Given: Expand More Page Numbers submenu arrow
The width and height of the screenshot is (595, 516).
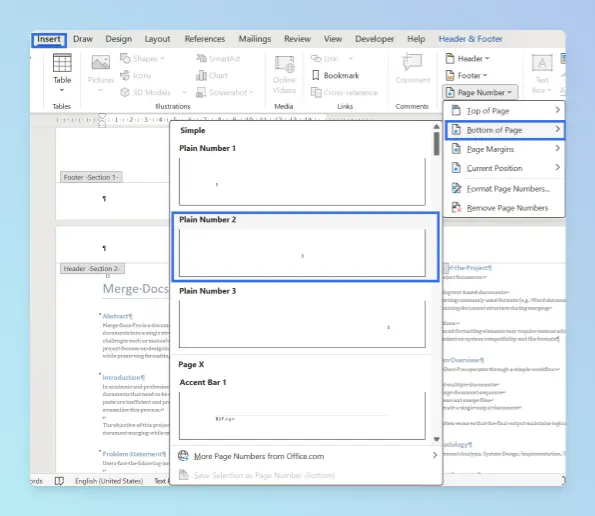Looking at the screenshot, I should (435, 455).
